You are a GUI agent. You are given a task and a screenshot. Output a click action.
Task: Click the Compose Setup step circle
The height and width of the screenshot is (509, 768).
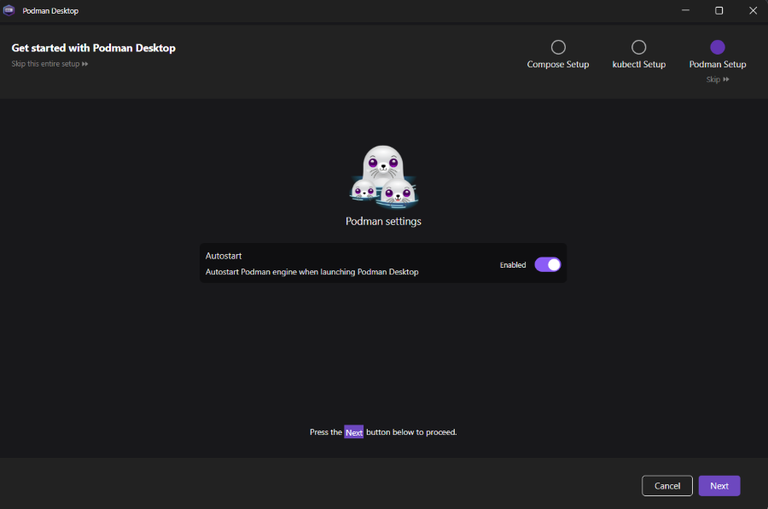[558, 47]
